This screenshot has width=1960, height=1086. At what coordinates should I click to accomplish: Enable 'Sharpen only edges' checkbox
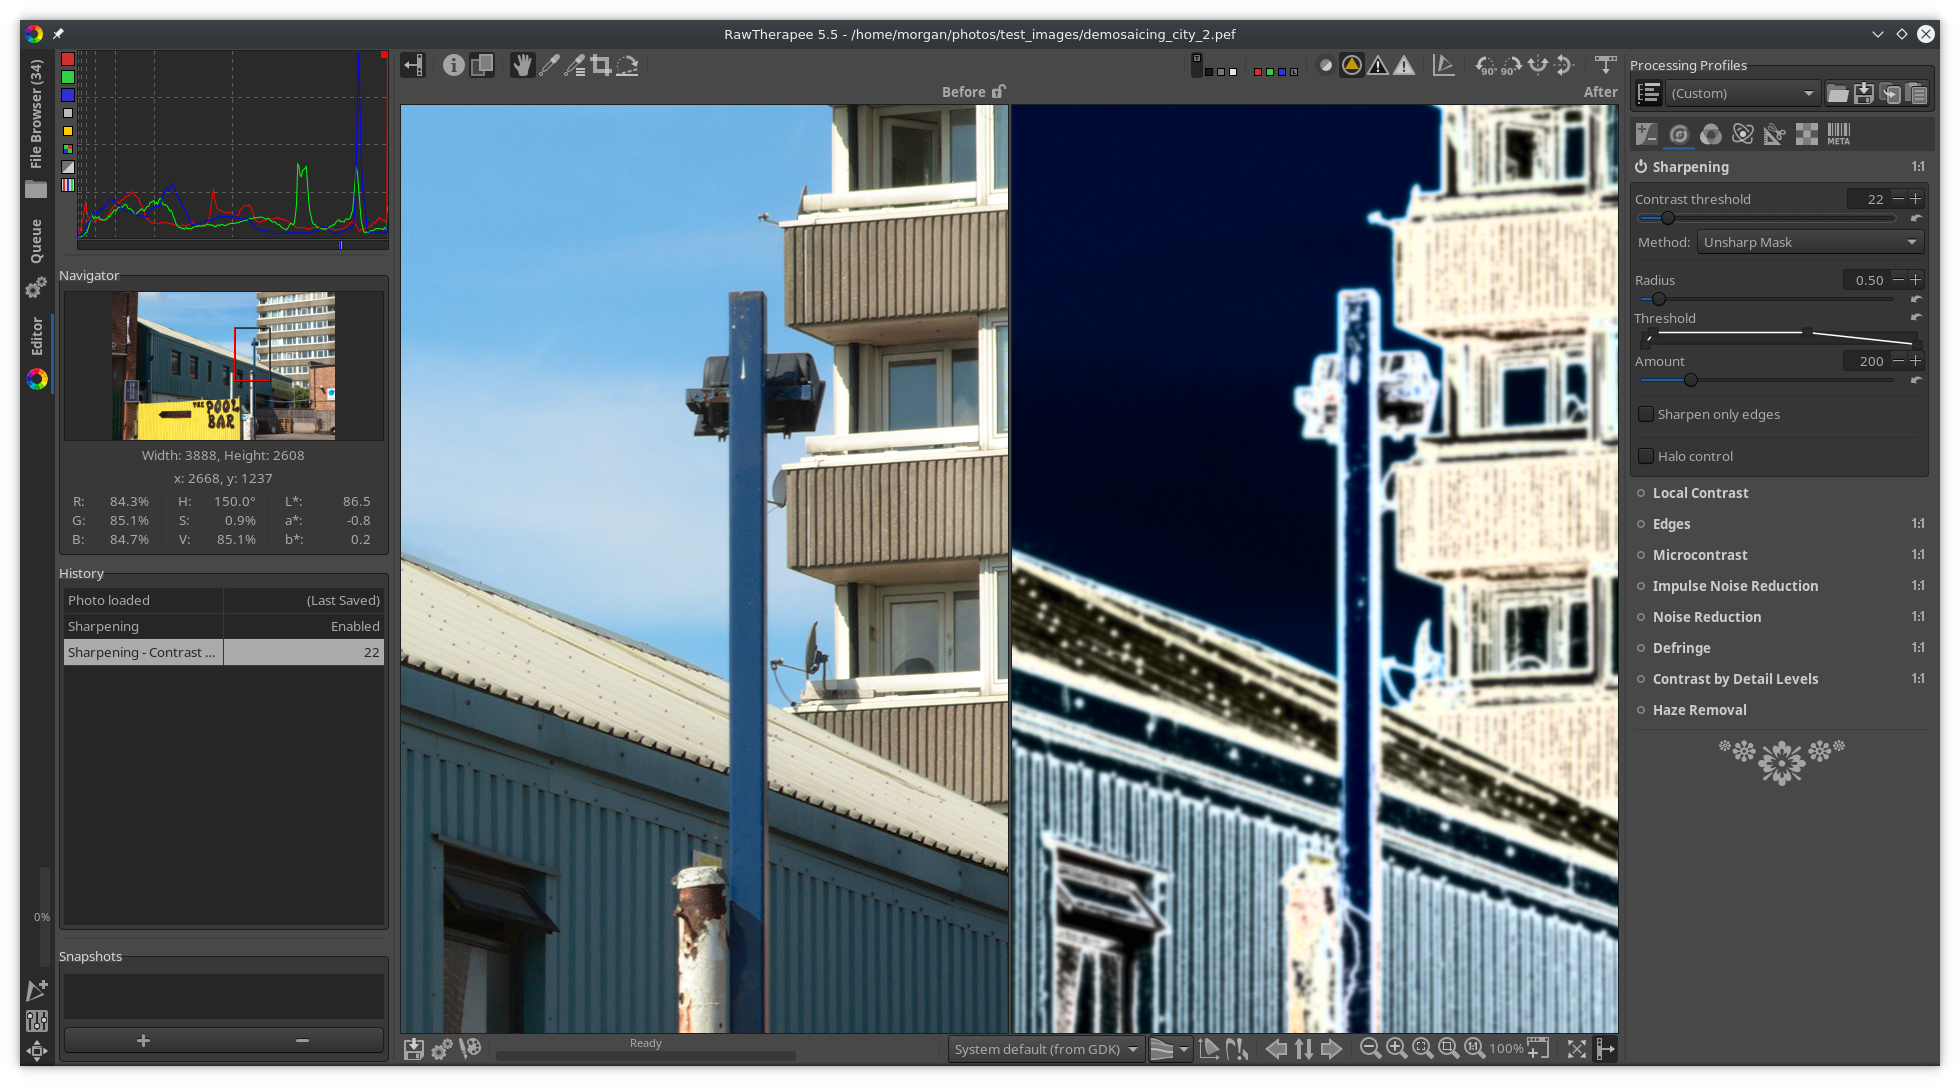(1646, 414)
